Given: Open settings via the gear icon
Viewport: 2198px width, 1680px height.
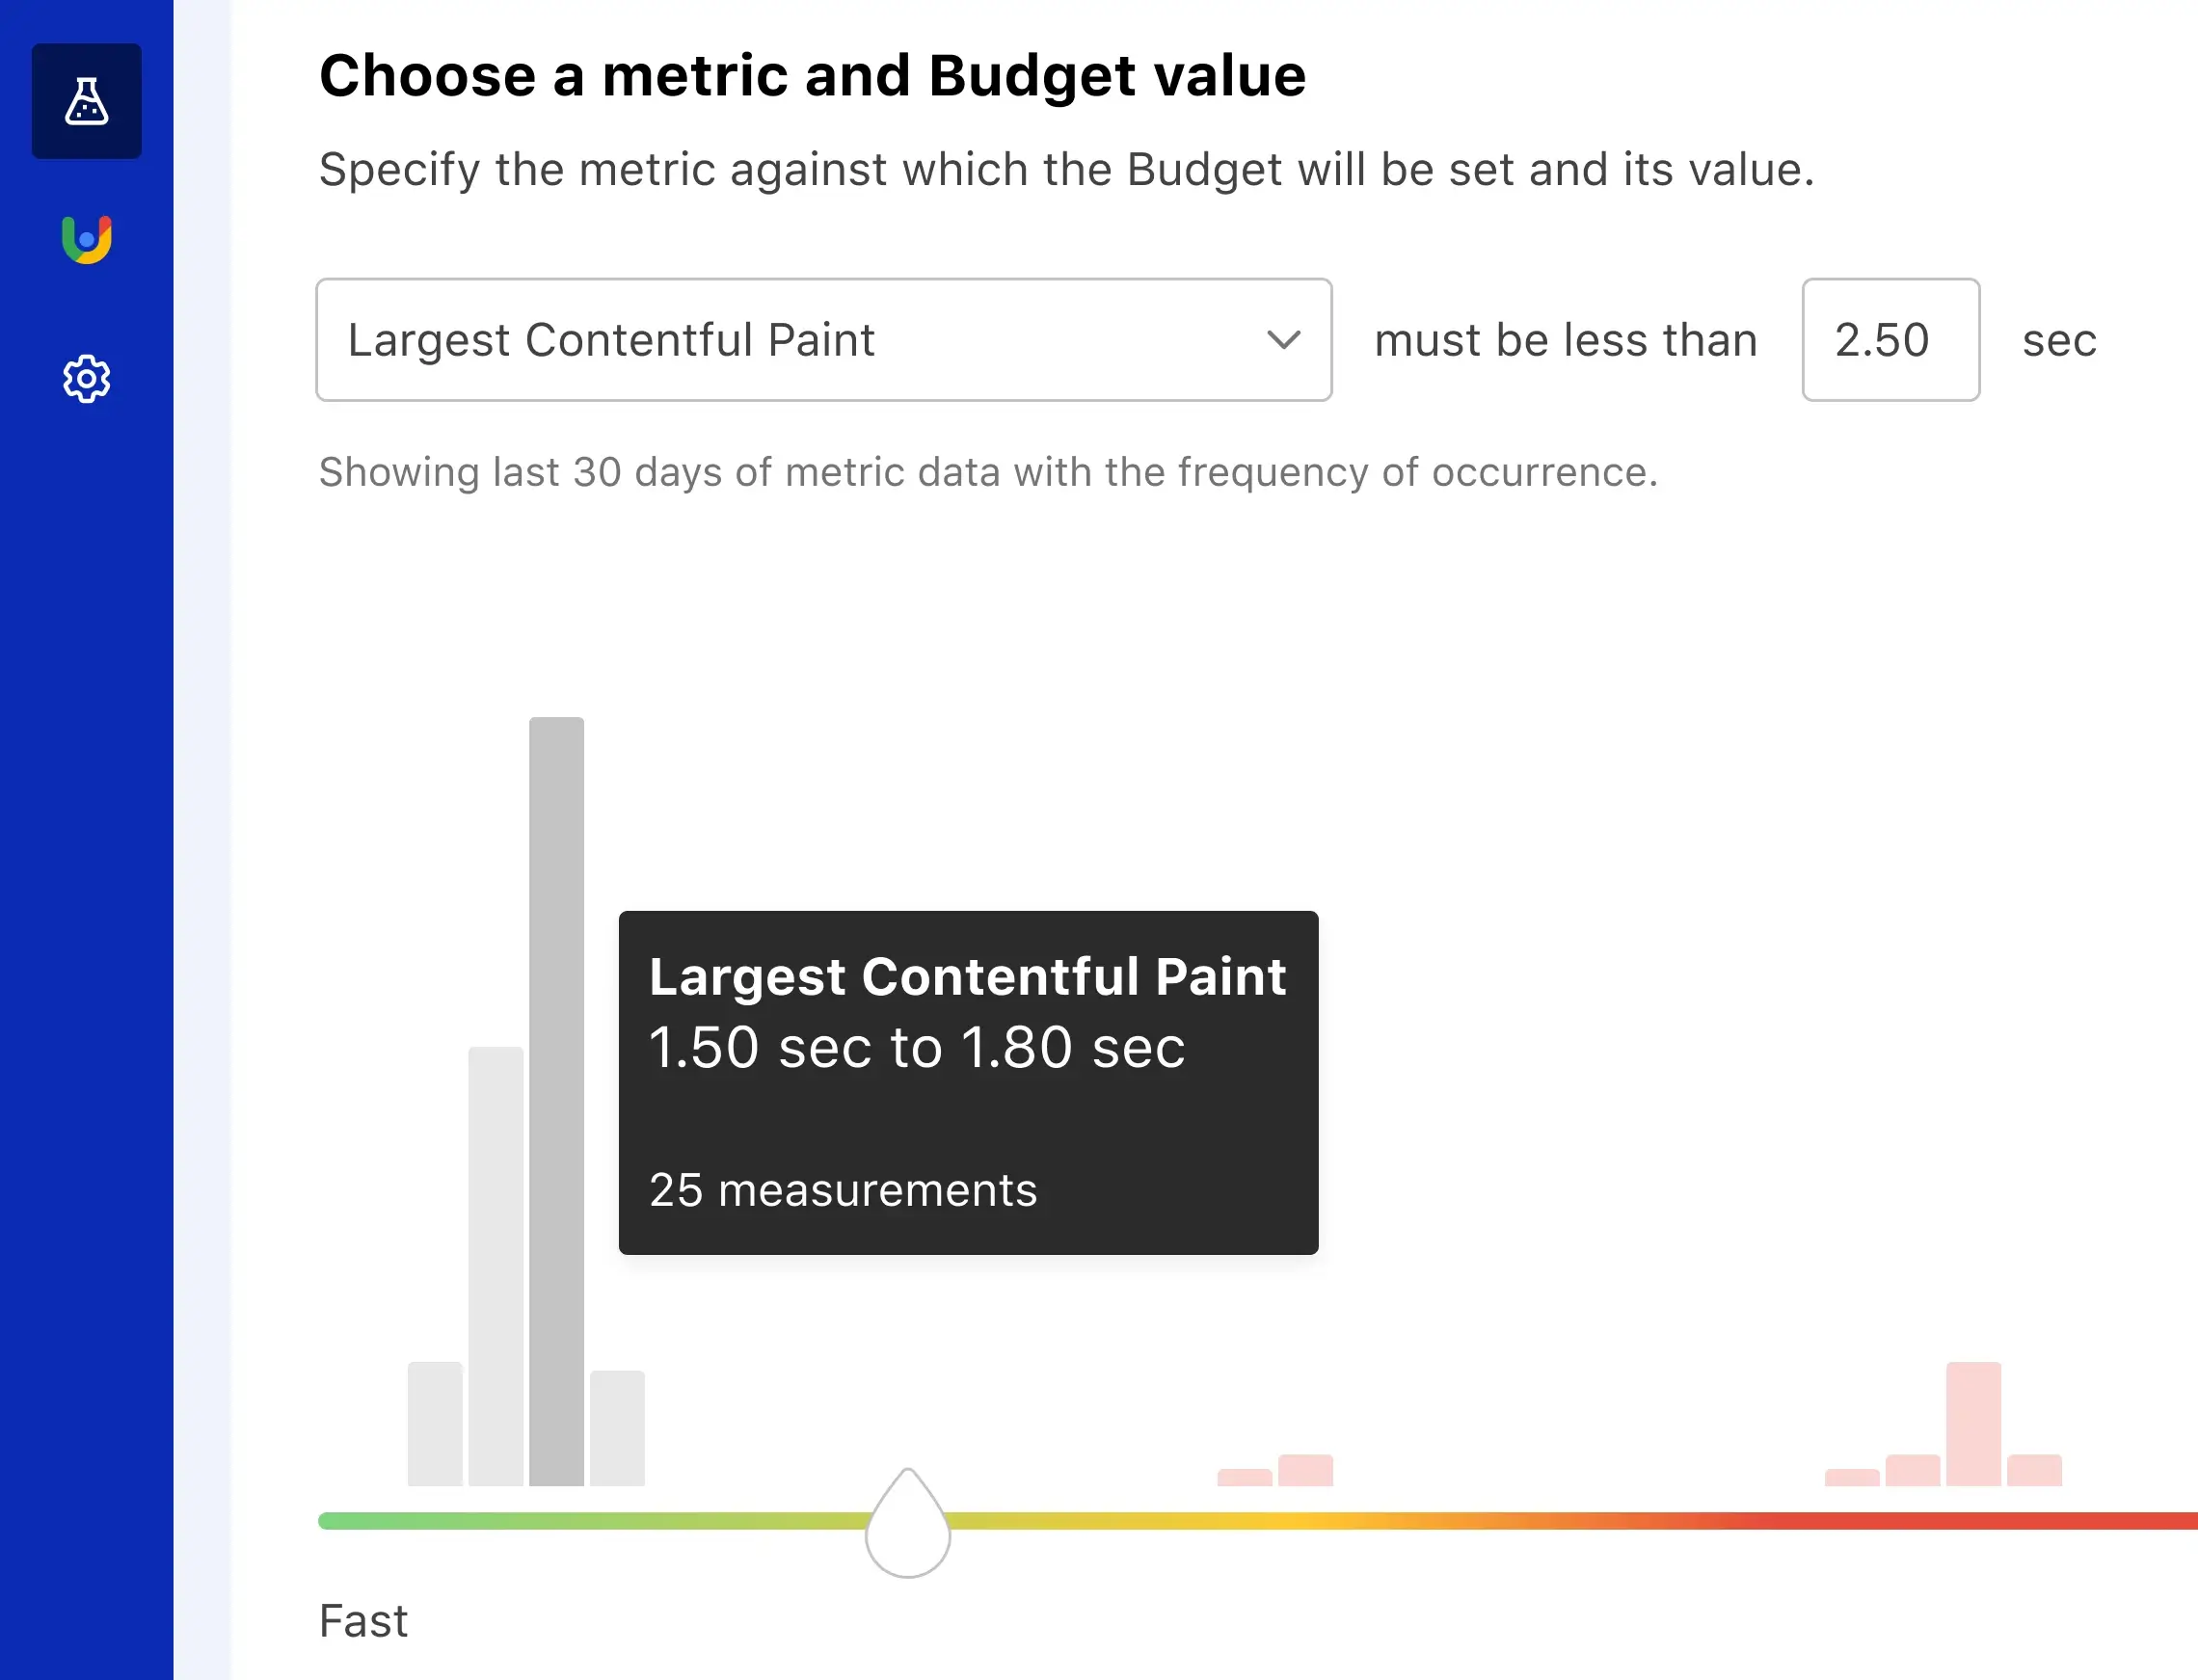Looking at the screenshot, I should point(87,379).
